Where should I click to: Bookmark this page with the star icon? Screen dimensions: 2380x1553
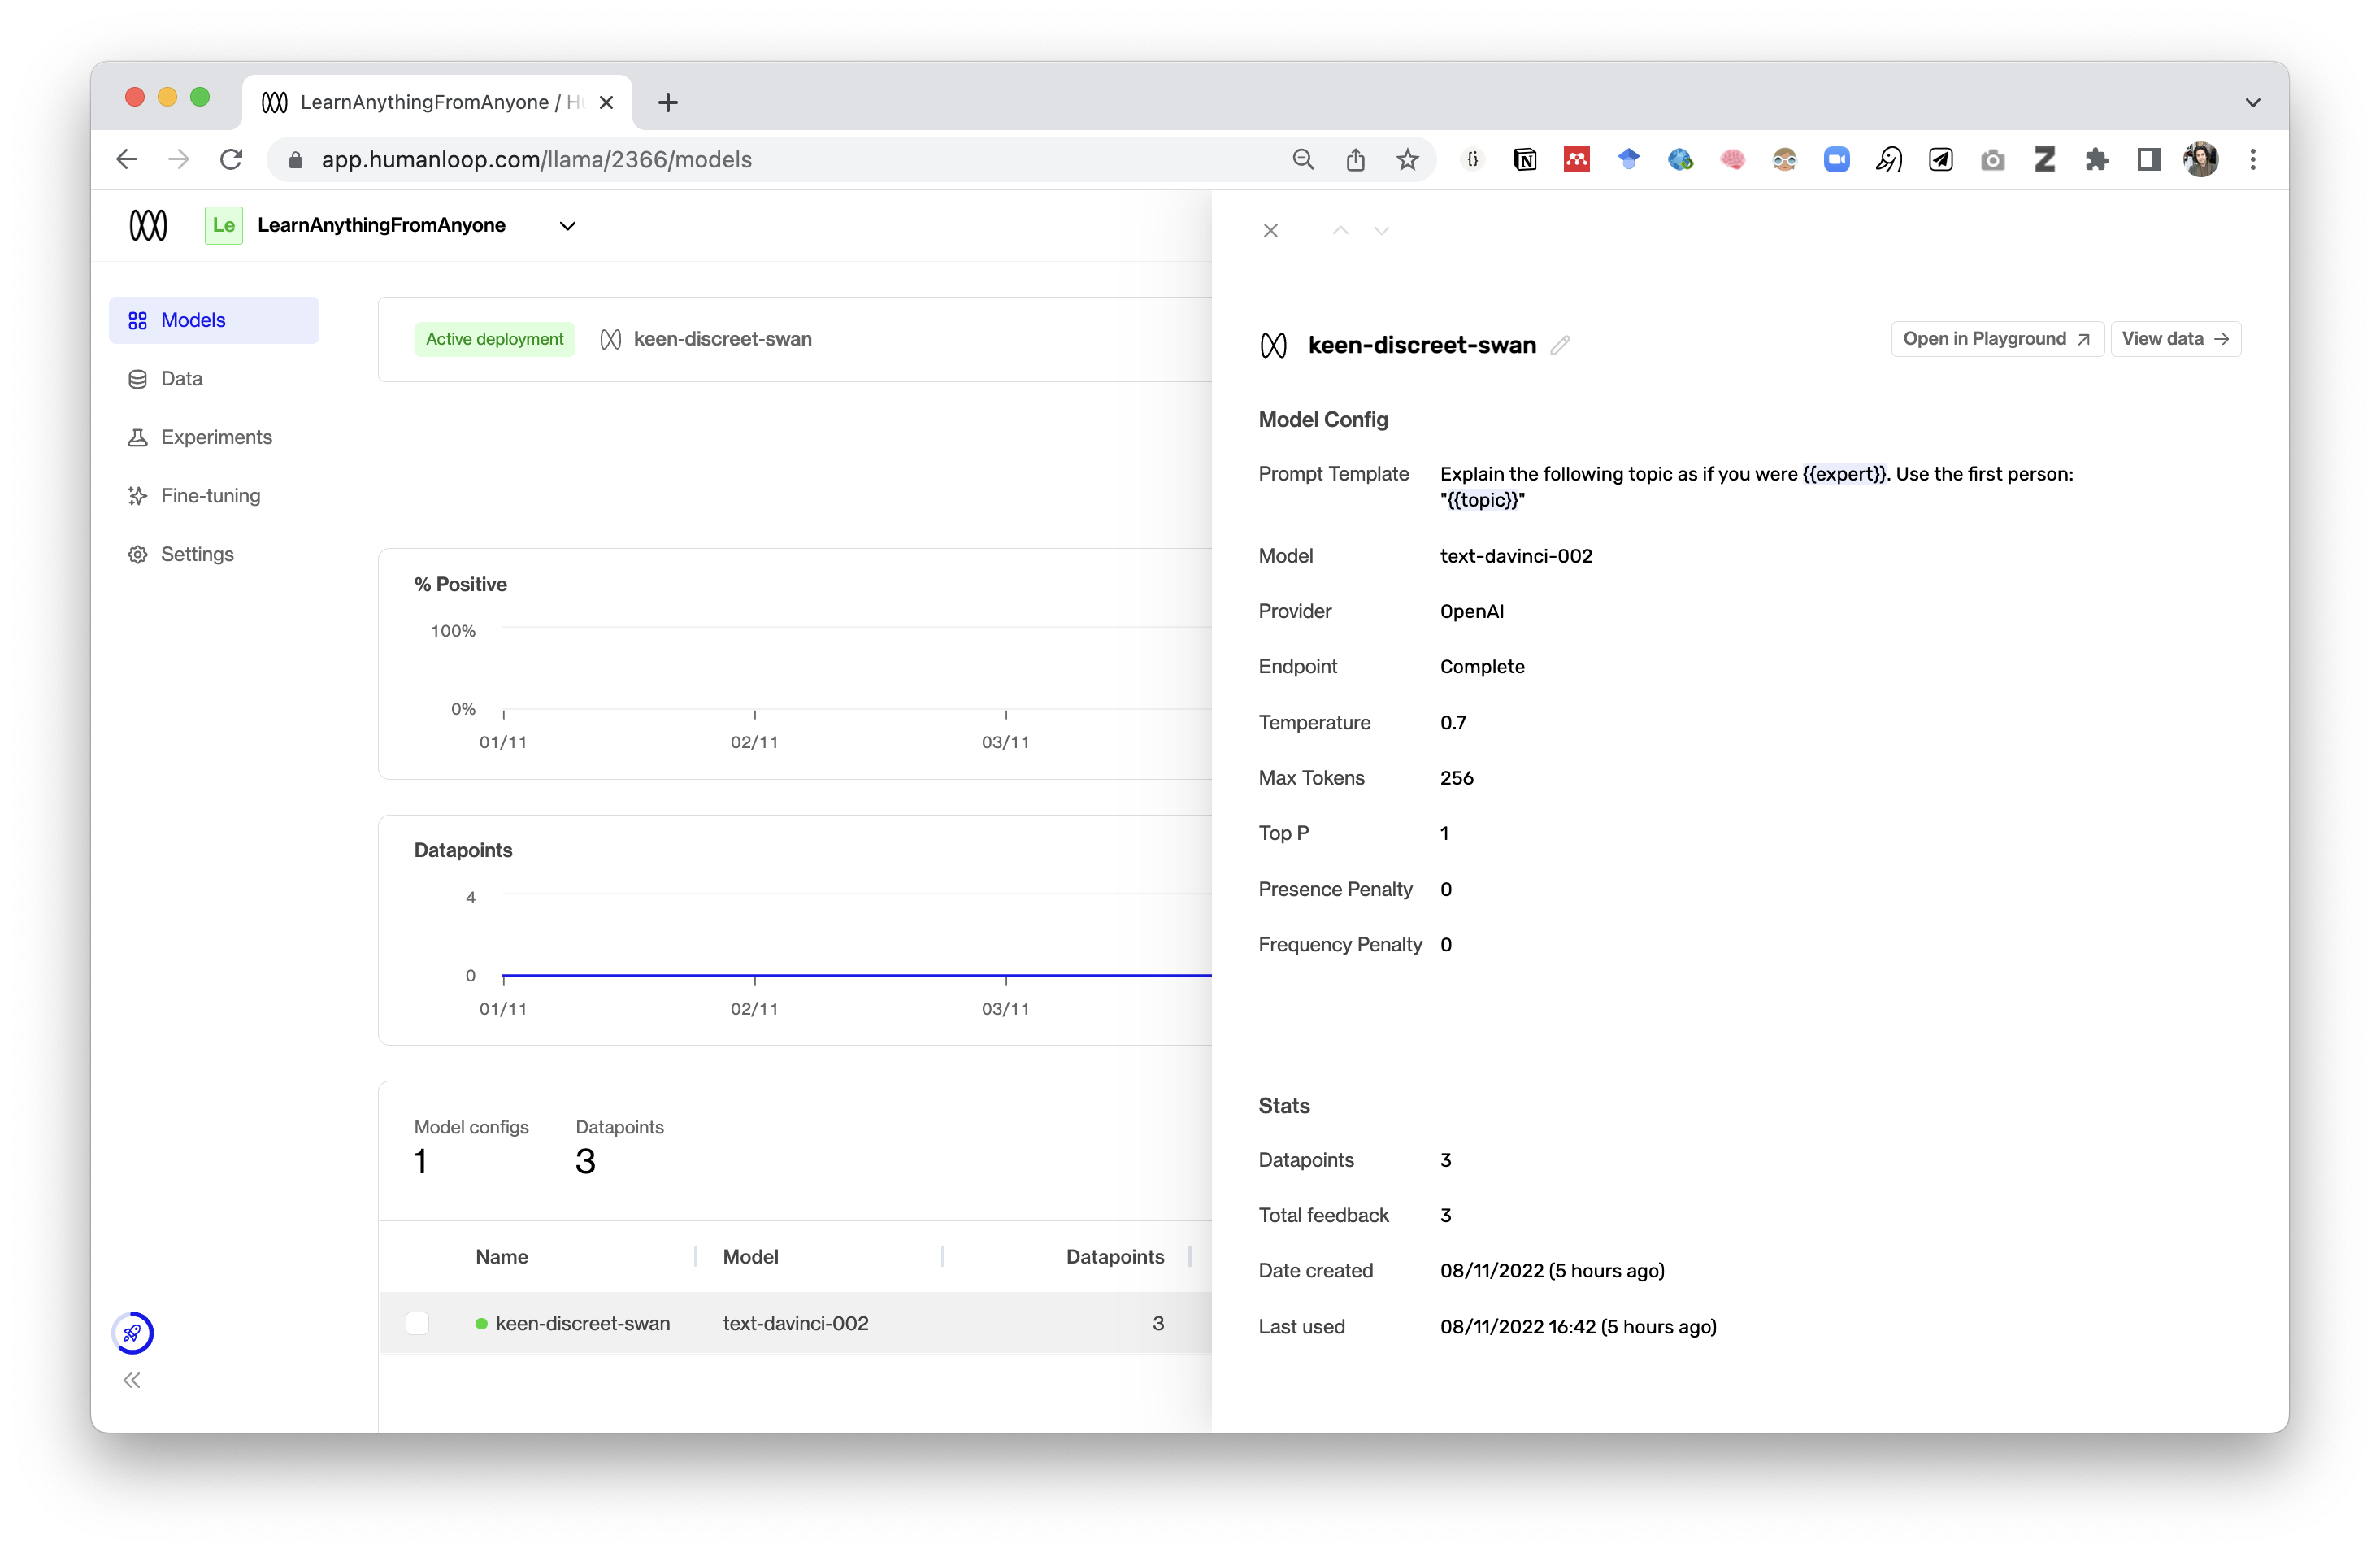[x=1407, y=160]
